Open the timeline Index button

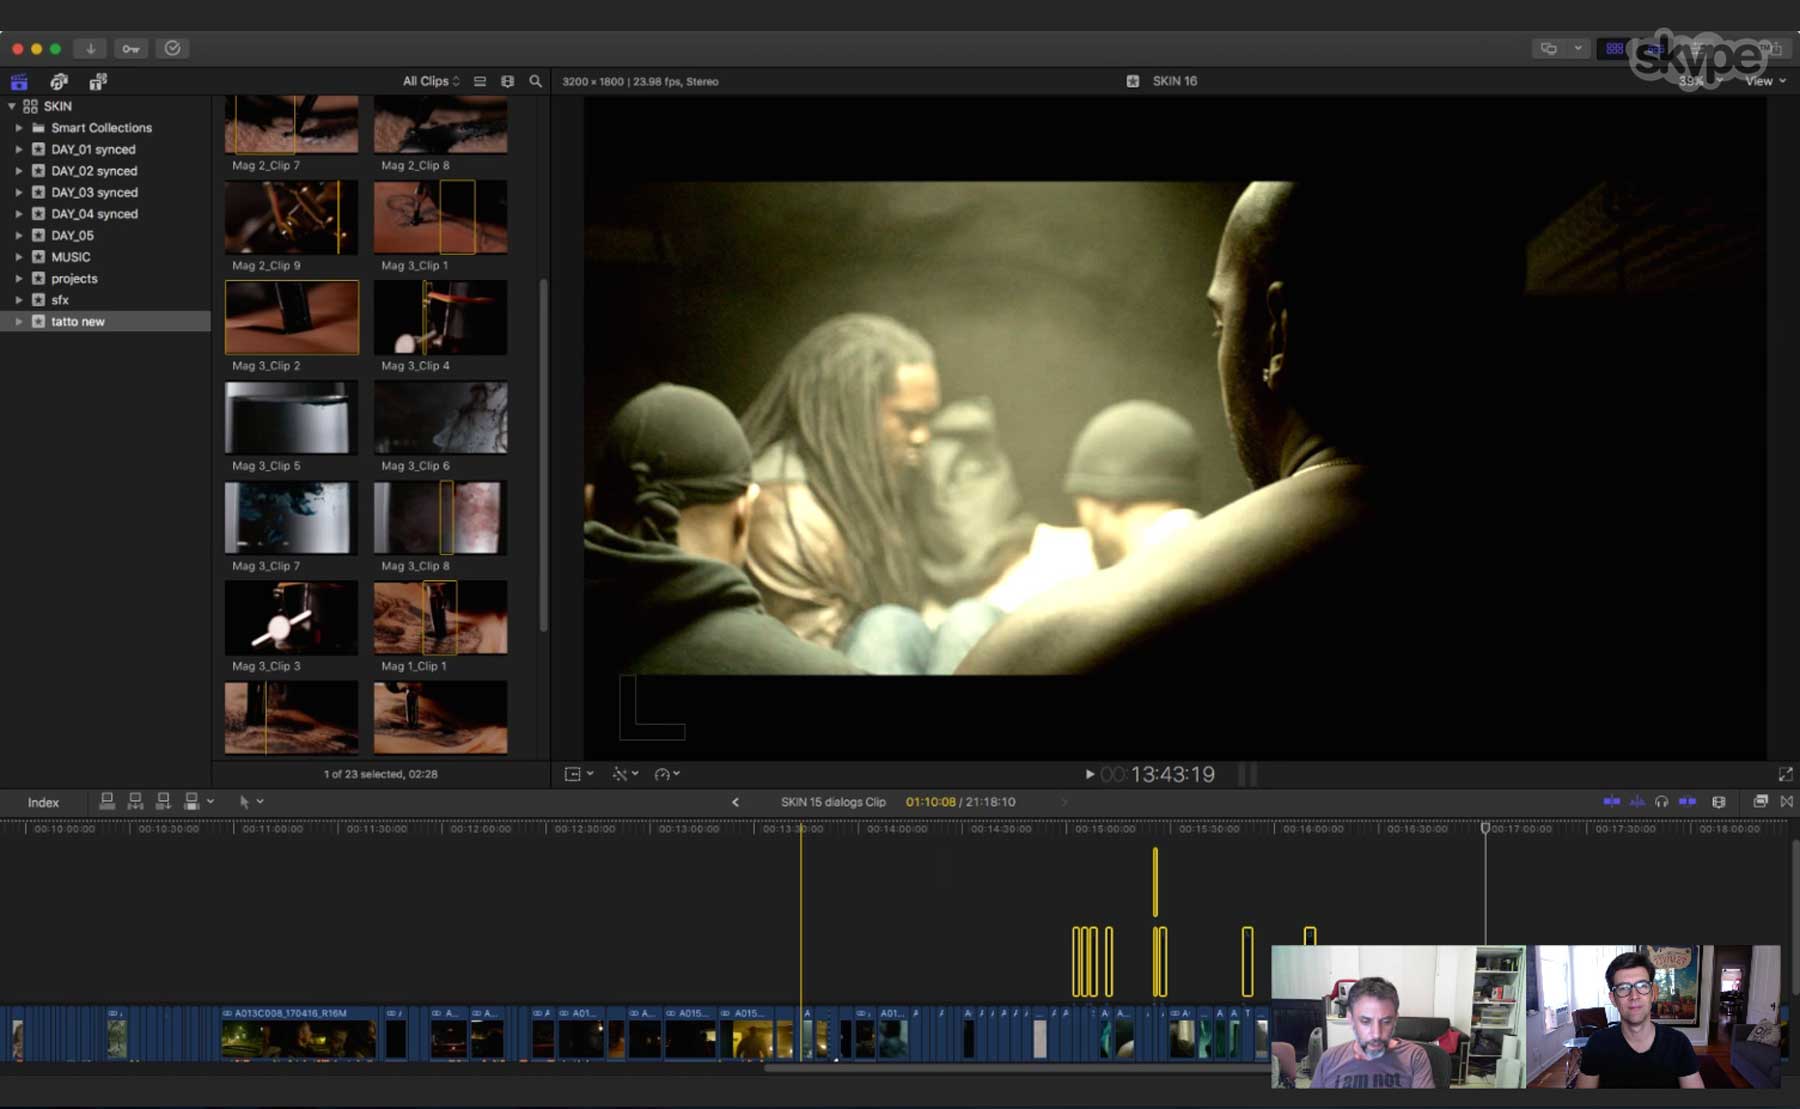(43, 802)
